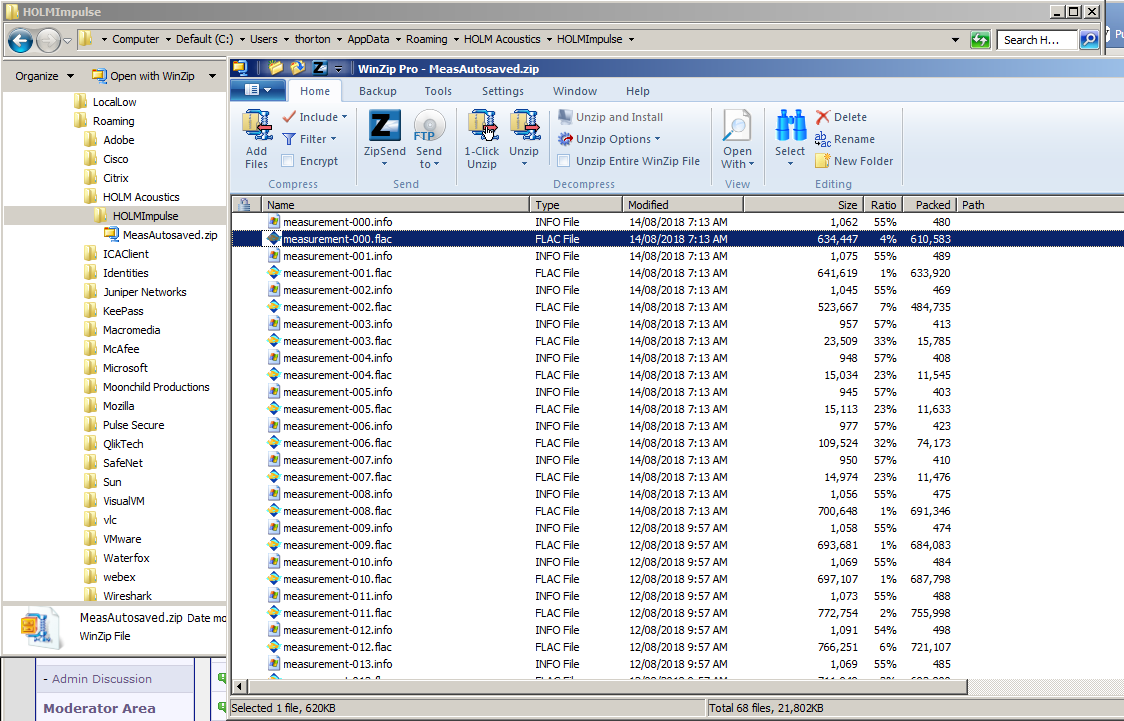The image size is (1124, 721).
Task: Rename the selected file
Action: click(845, 139)
